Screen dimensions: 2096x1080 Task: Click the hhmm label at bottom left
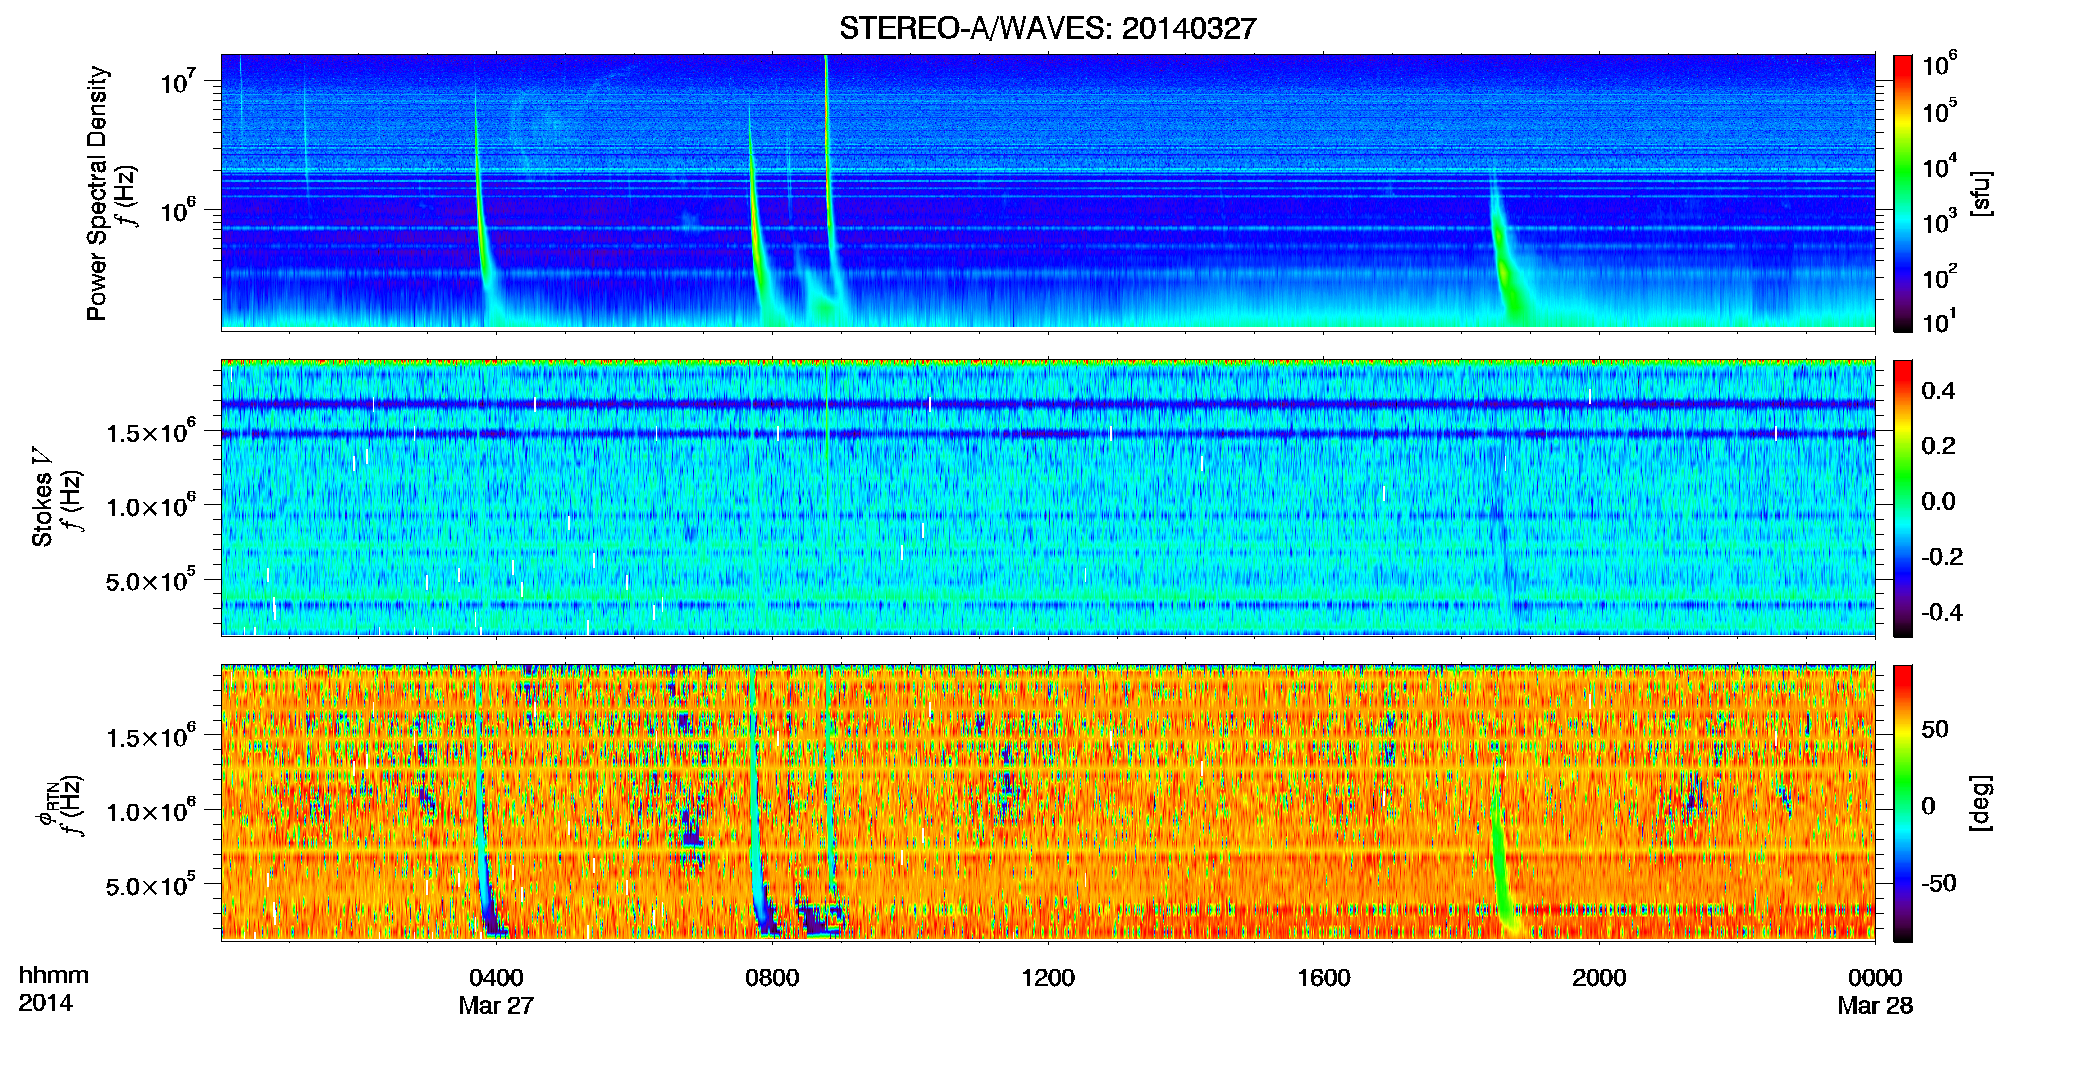click(54, 975)
